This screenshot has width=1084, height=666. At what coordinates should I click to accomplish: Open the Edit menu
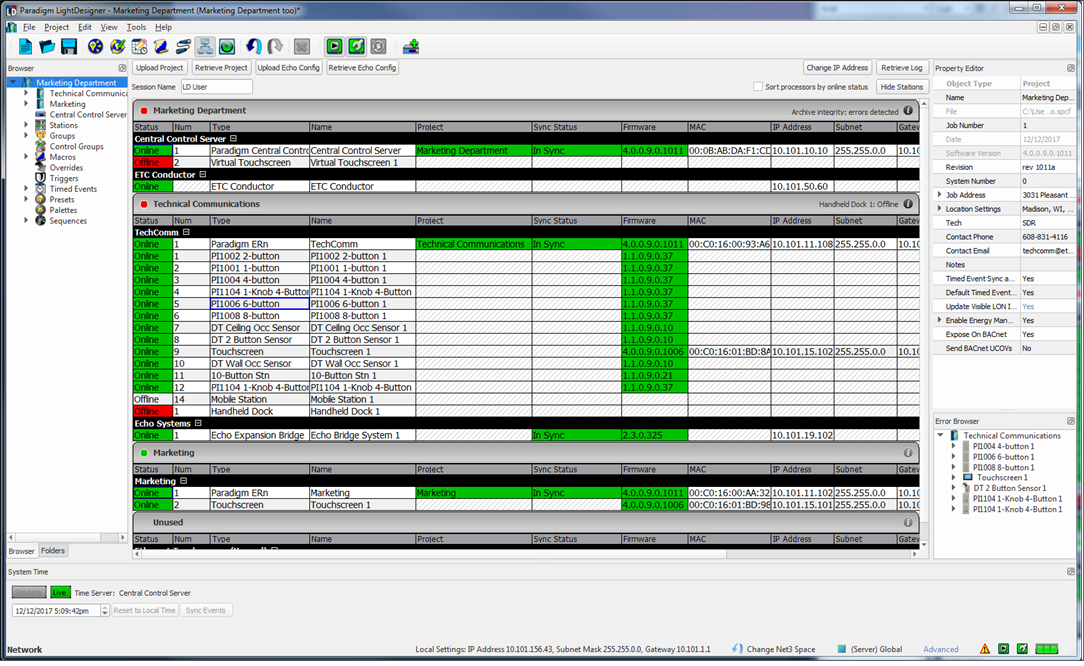84,27
